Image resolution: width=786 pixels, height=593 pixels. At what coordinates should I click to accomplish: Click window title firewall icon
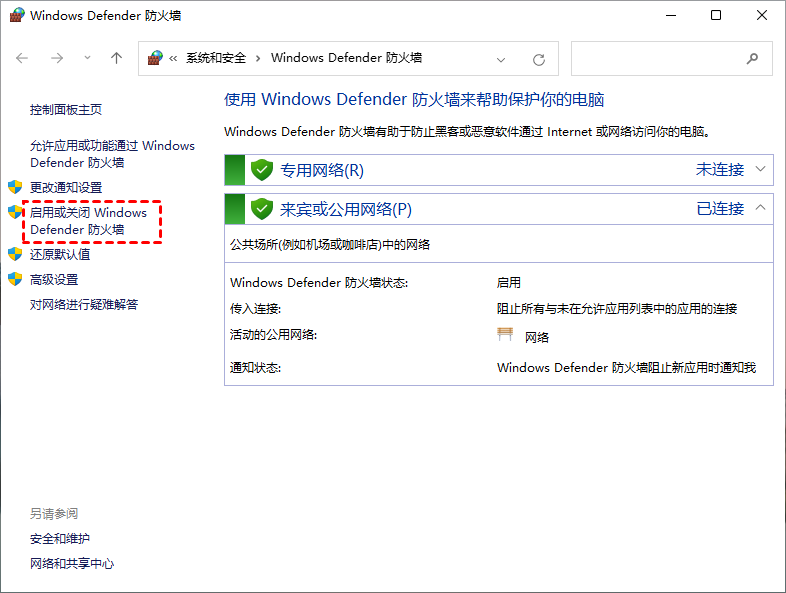point(17,15)
